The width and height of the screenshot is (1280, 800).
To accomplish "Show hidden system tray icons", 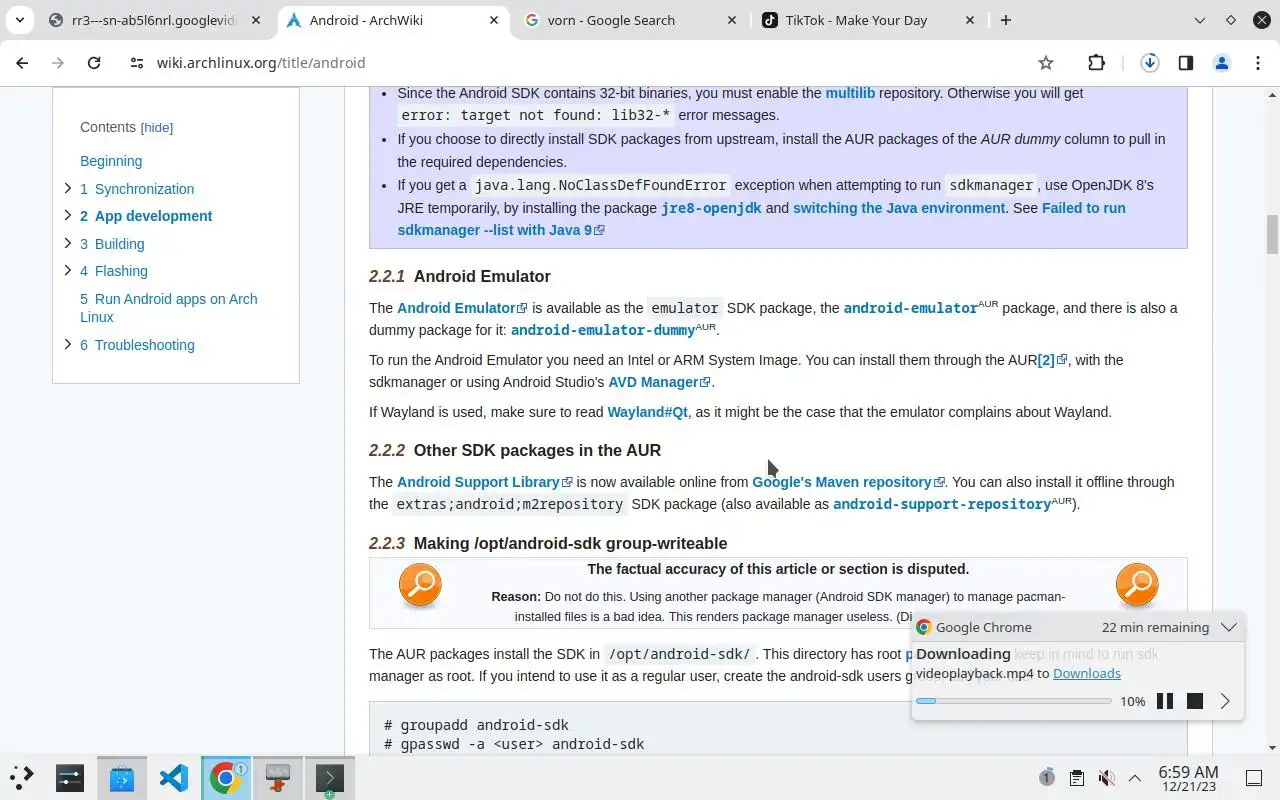I will [x=1135, y=778].
